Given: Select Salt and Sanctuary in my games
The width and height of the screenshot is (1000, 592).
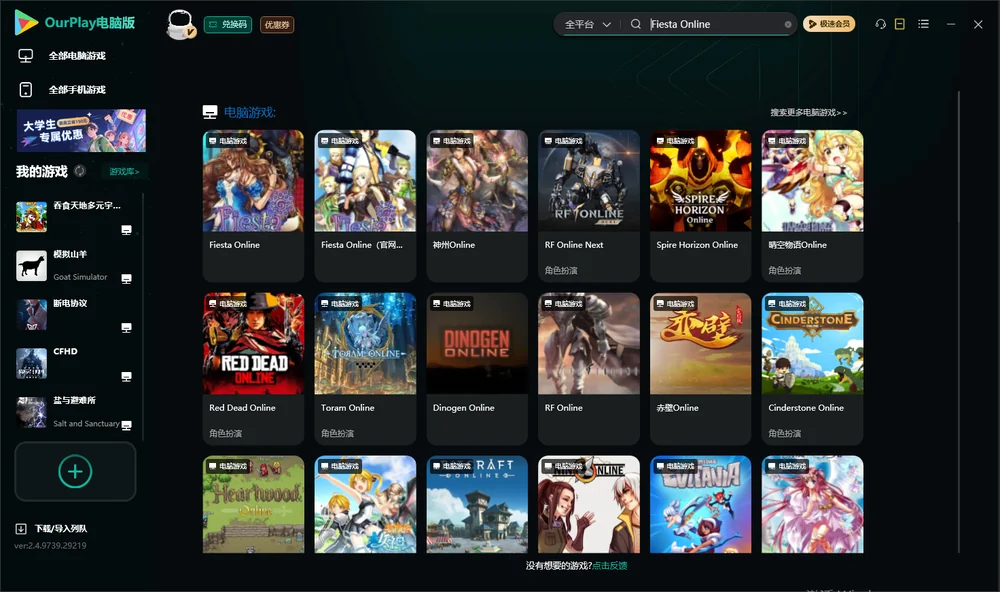Looking at the screenshot, I should (75, 413).
